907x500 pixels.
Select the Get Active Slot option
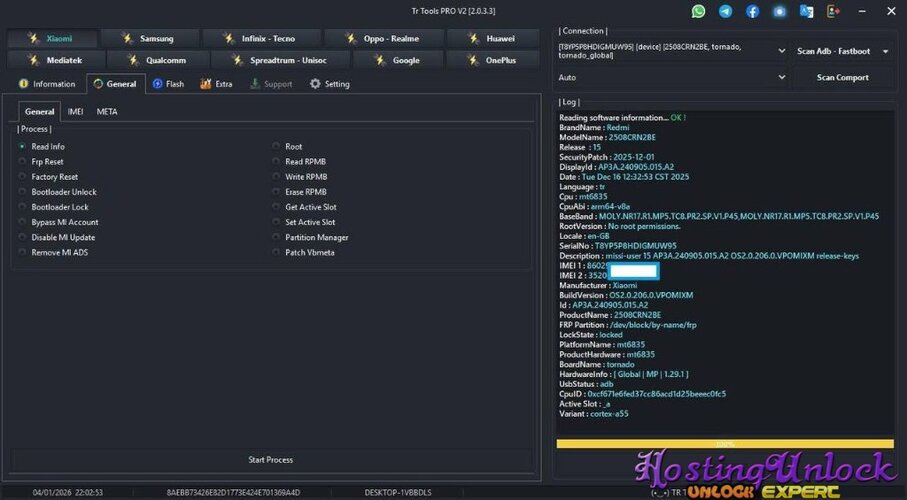pos(305,207)
